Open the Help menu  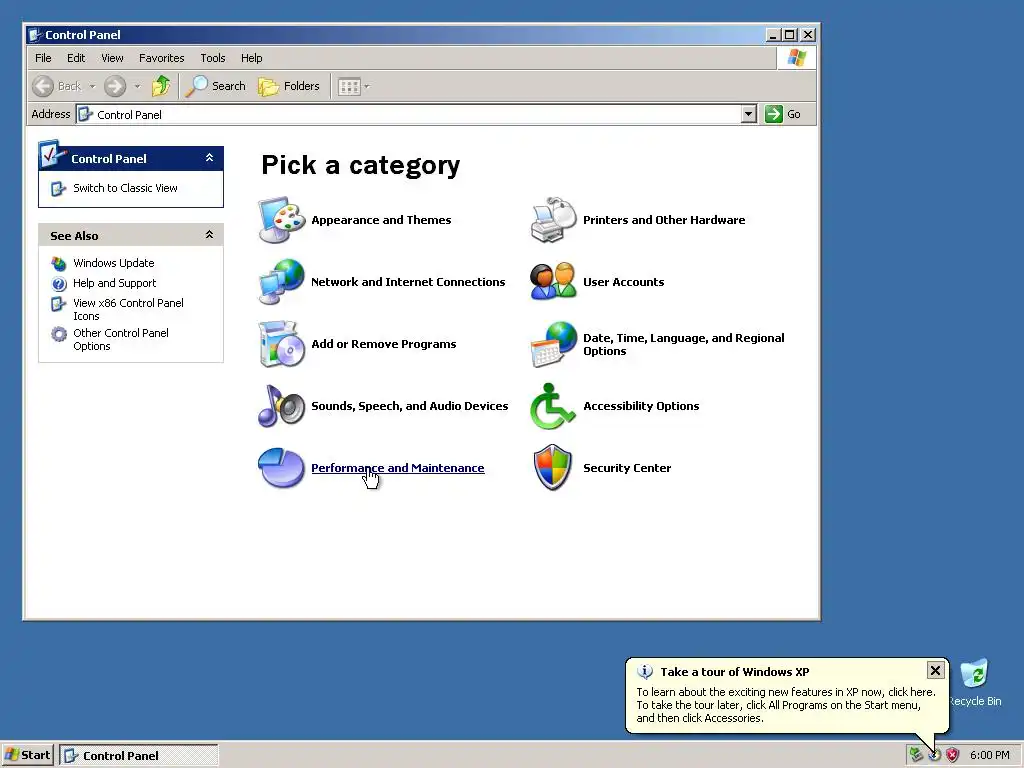tap(251, 58)
